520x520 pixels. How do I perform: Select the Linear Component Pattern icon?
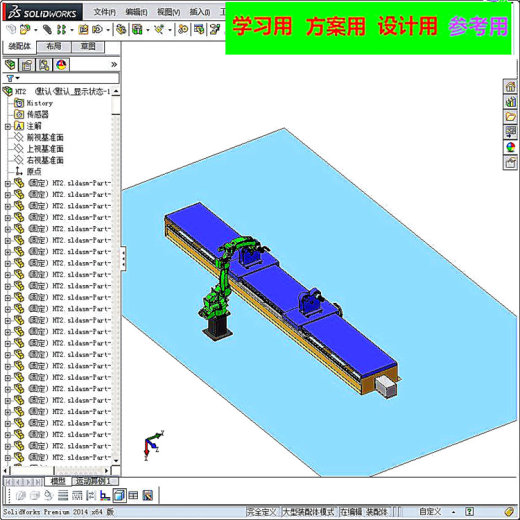[x=61, y=30]
